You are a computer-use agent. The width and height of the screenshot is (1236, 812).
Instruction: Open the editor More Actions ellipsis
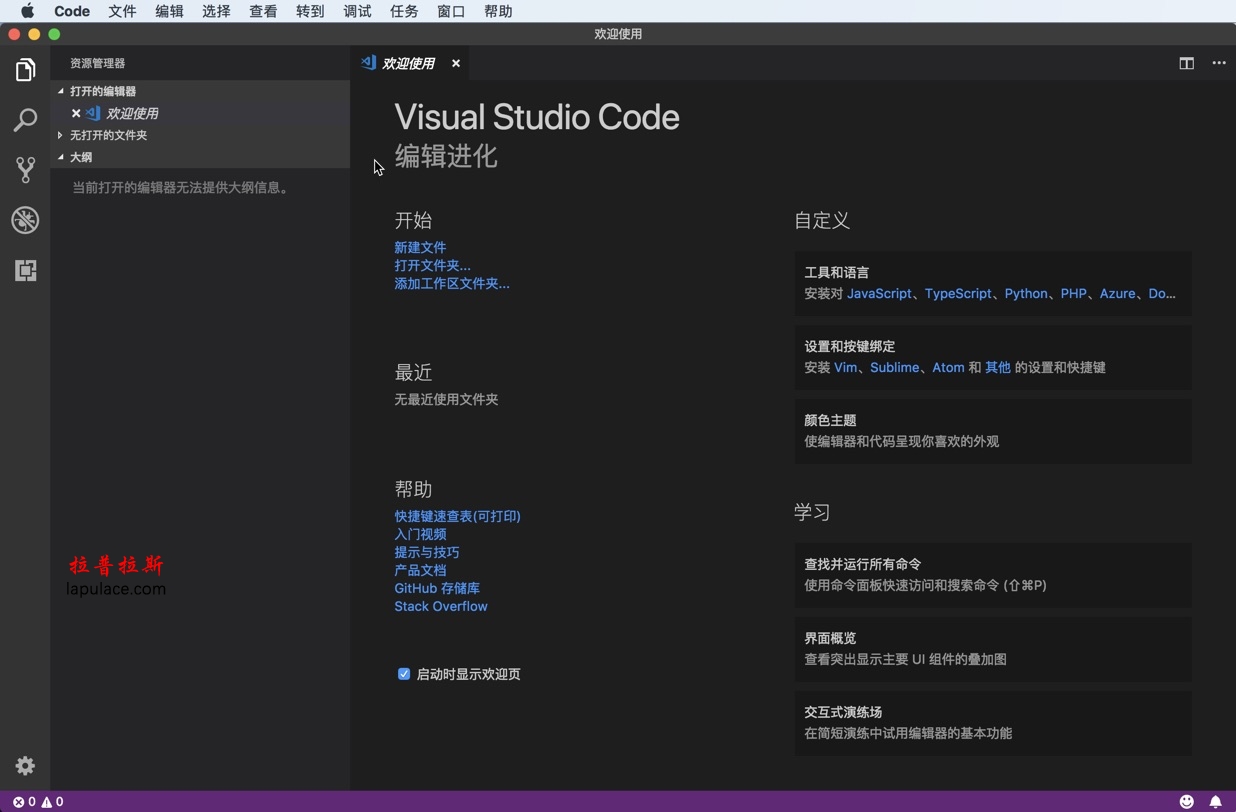[x=1219, y=63]
